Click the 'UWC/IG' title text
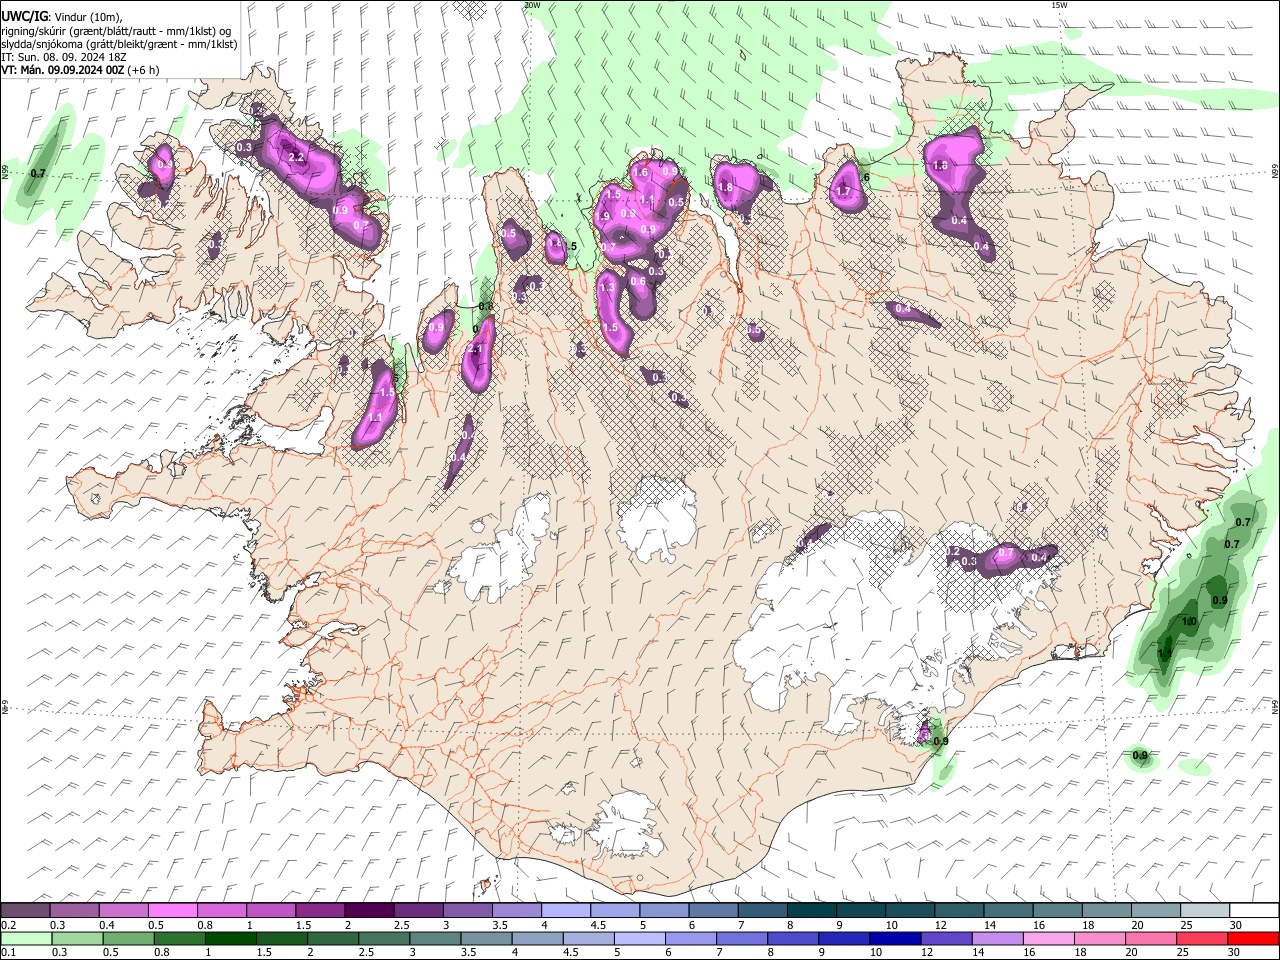The image size is (1280, 960). [x=24, y=16]
